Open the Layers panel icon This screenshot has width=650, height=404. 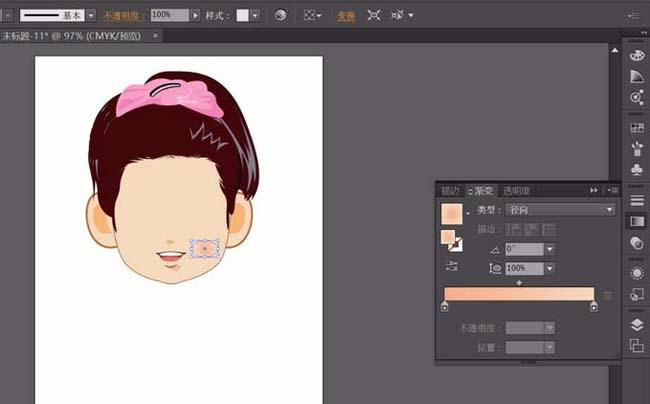coord(636,325)
